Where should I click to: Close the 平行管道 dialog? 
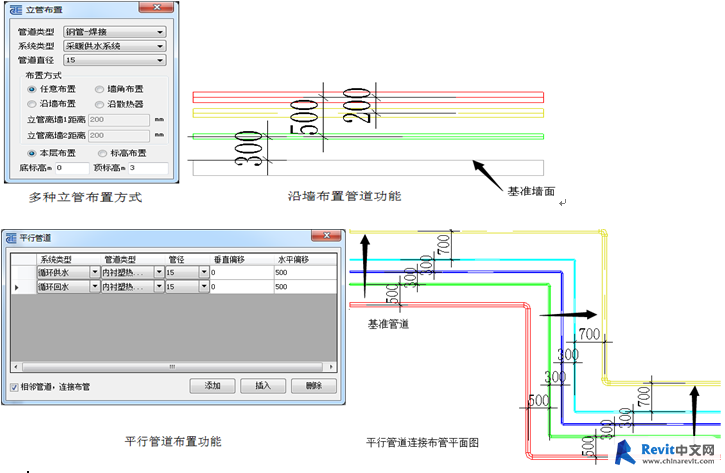[x=326, y=235]
